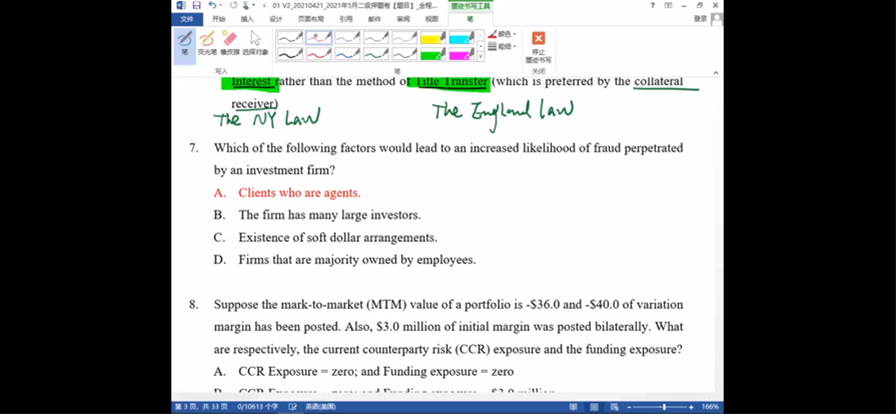This screenshot has height=414, width=896.
Task: Switch to Read Mode view
Action: click(x=573, y=407)
